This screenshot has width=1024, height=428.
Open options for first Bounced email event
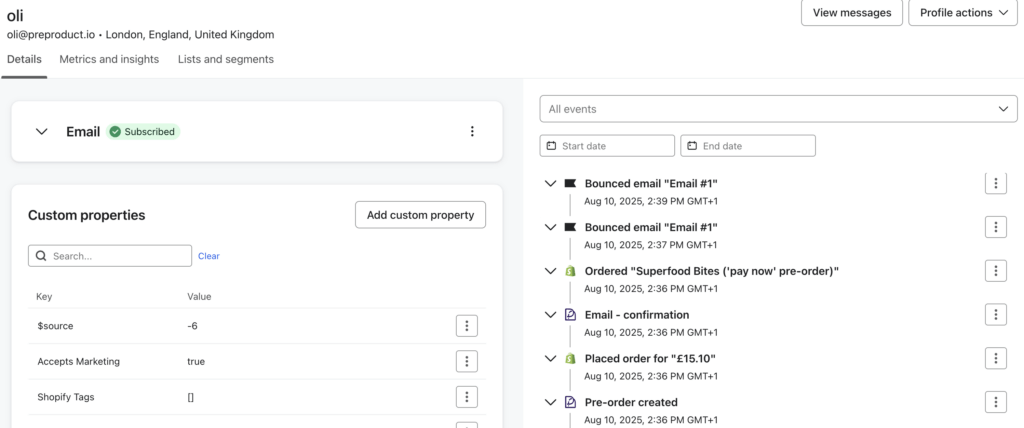995,183
